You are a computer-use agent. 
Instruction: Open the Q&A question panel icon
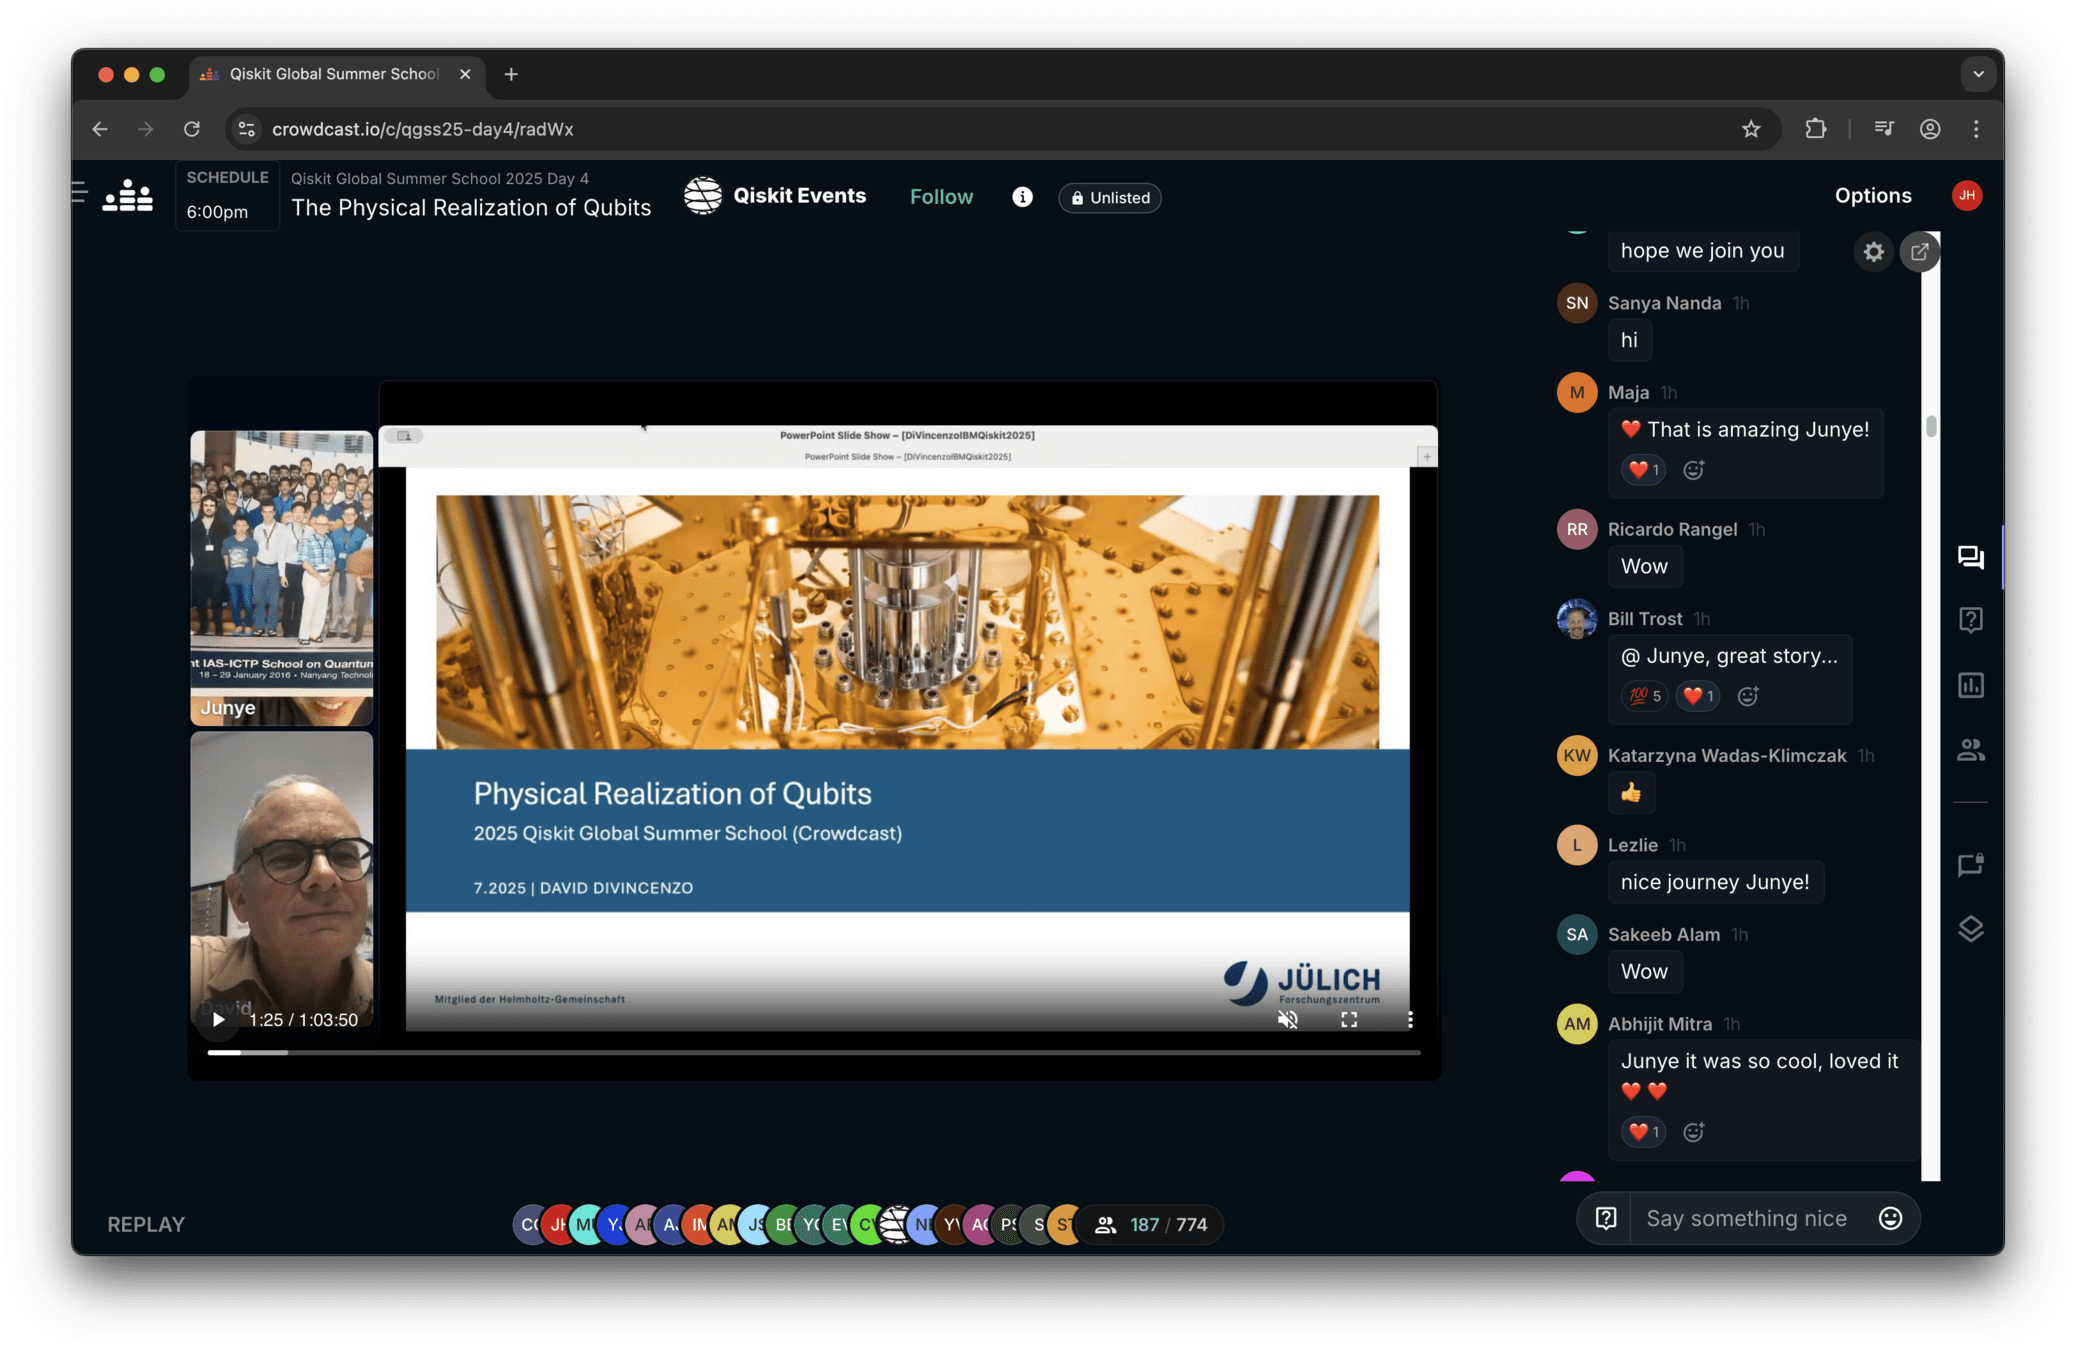tap(1970, 620)
